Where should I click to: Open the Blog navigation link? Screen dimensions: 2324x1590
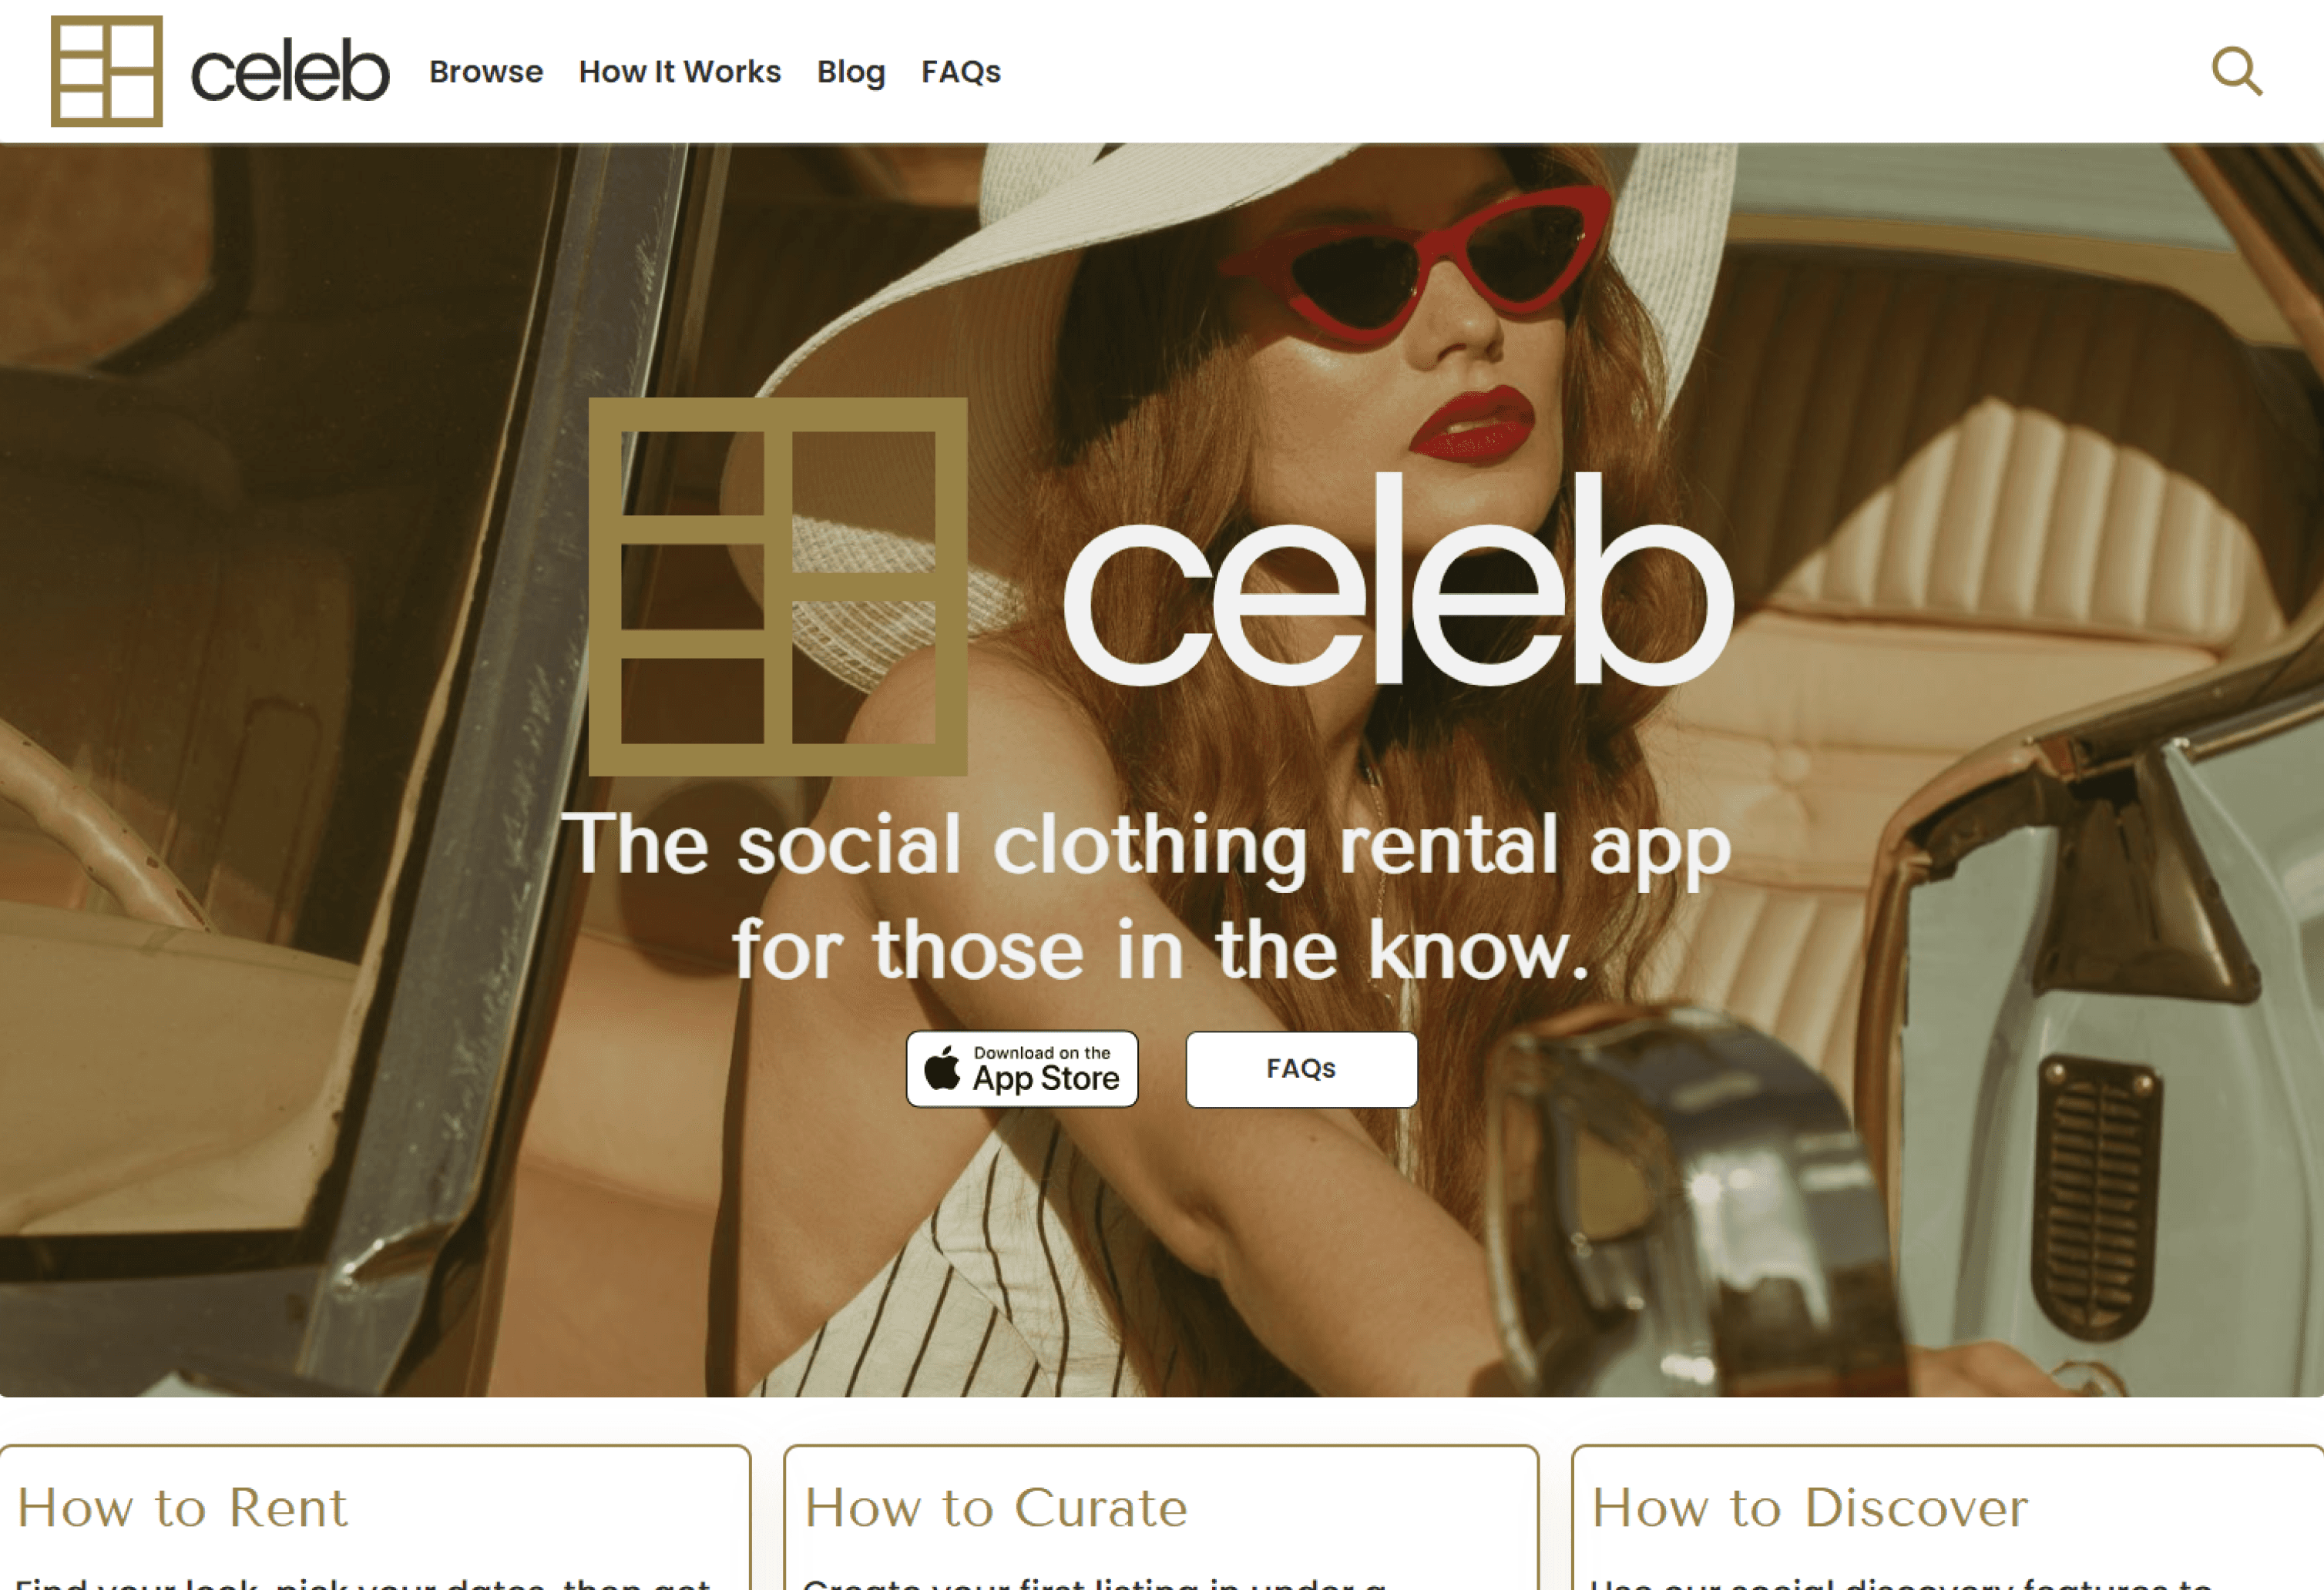851,72
